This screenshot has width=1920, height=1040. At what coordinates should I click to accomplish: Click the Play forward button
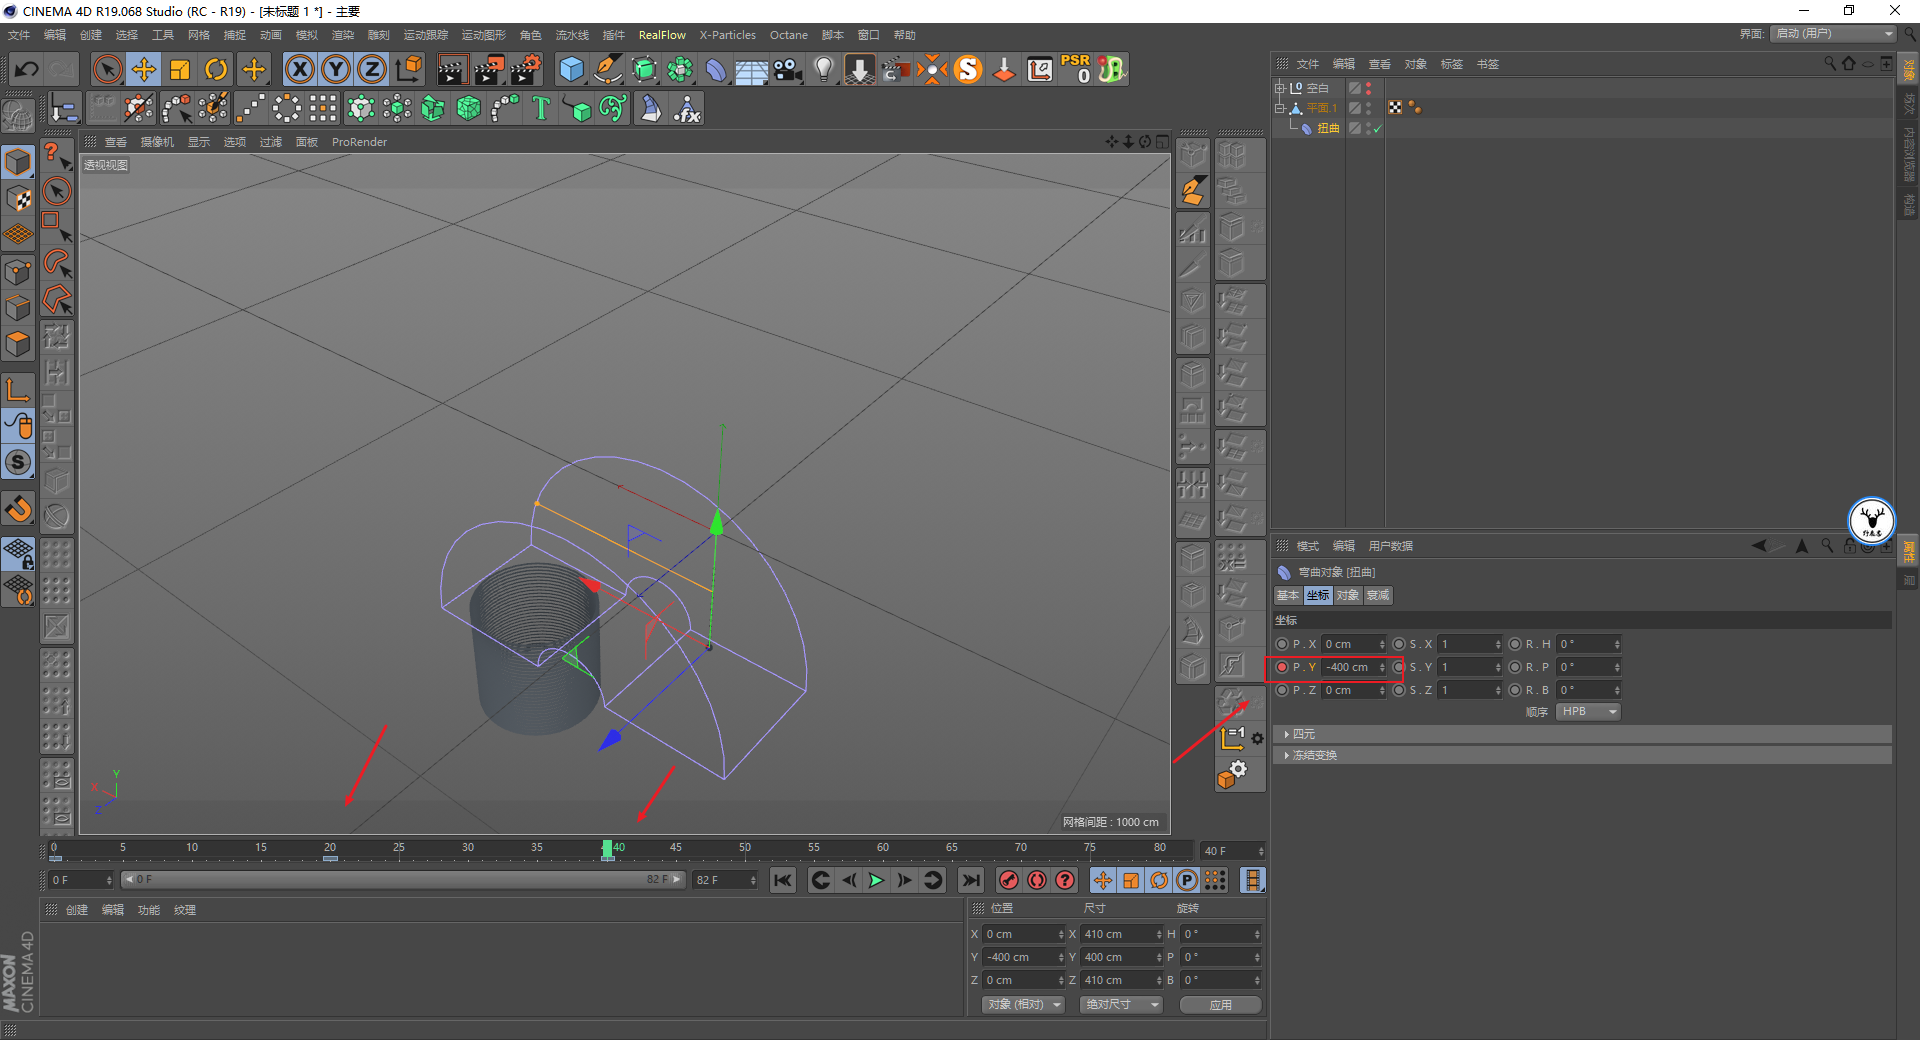[x=876, y=880]
